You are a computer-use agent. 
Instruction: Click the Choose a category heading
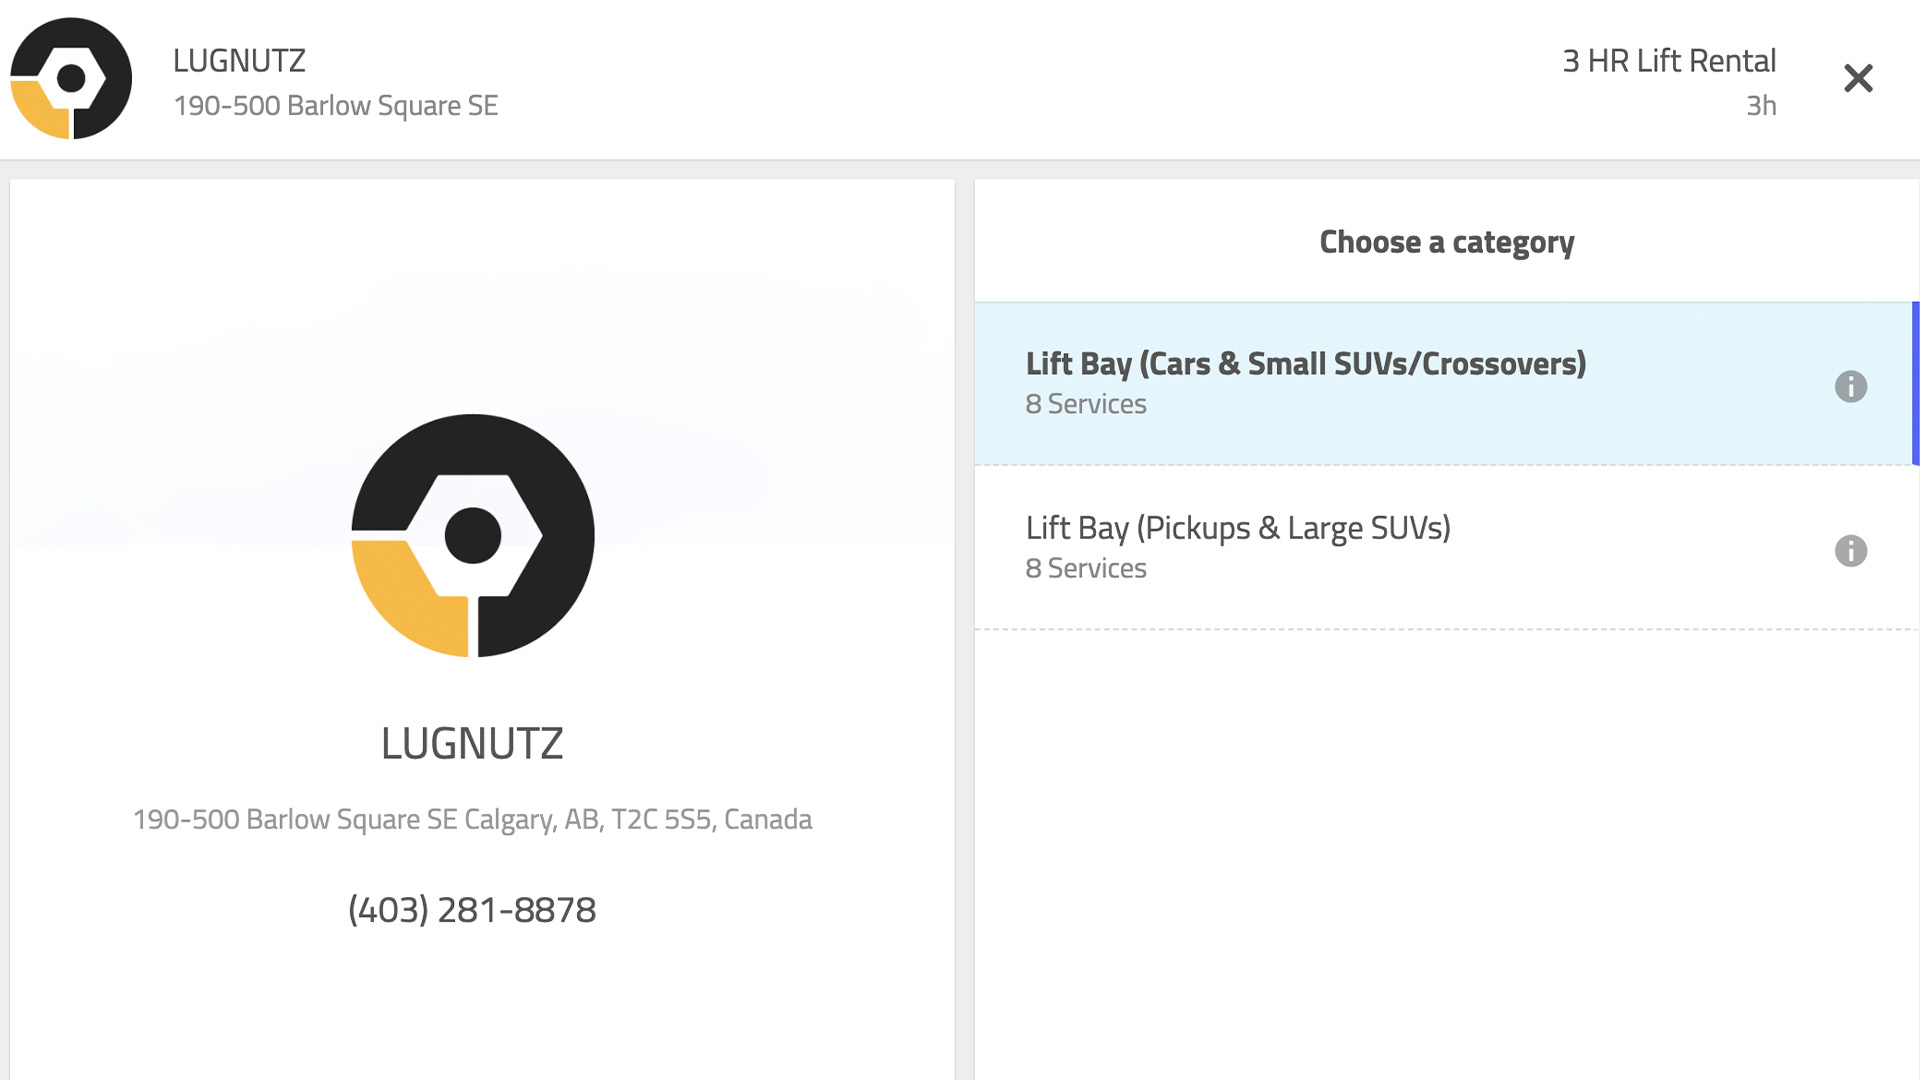tap(1447, 243)
